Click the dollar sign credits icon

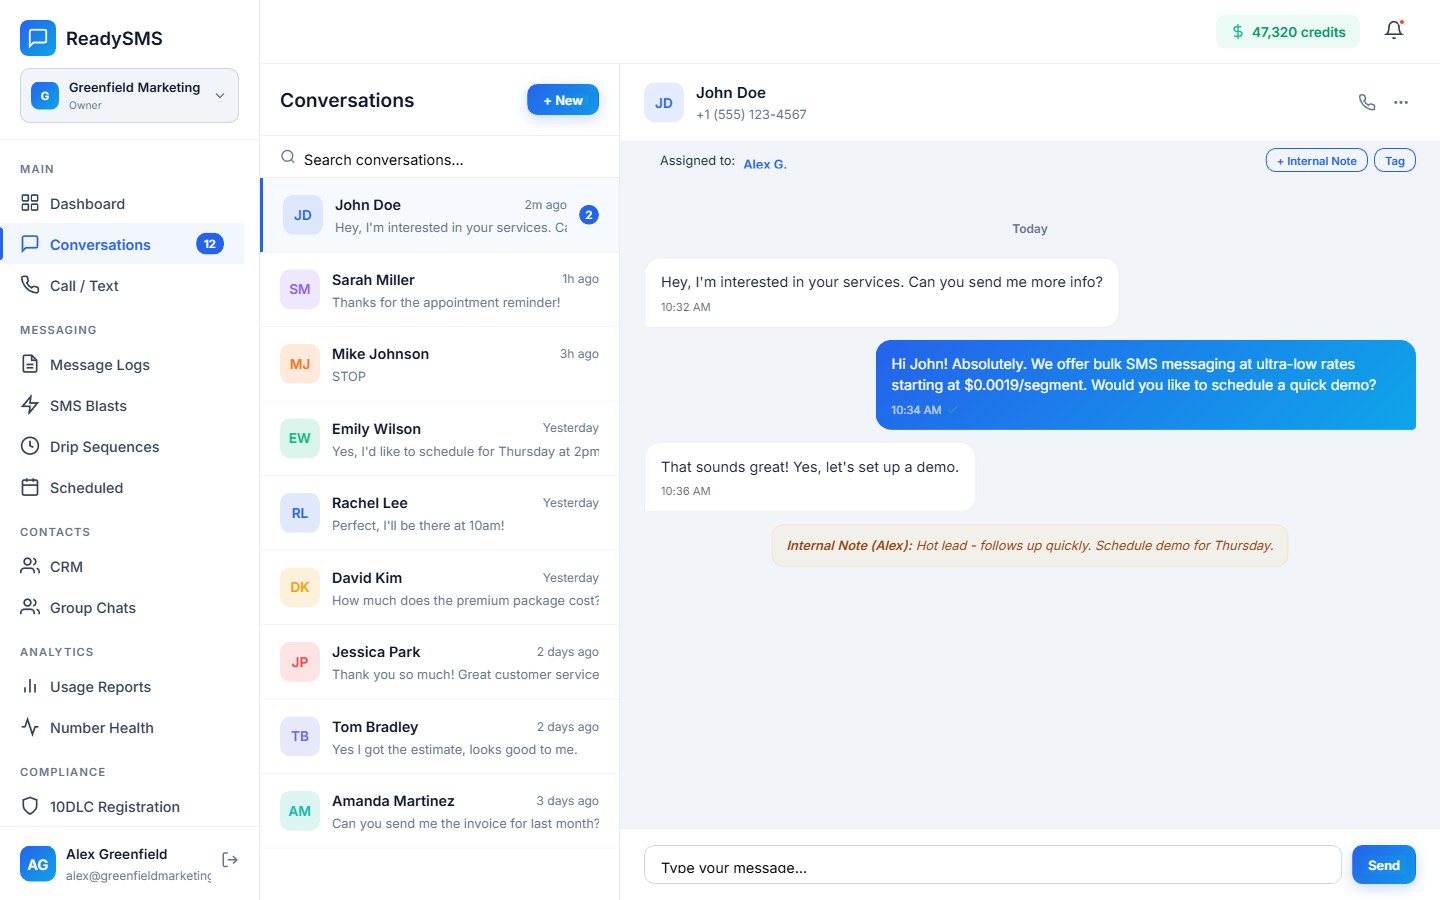point(1238,32)
